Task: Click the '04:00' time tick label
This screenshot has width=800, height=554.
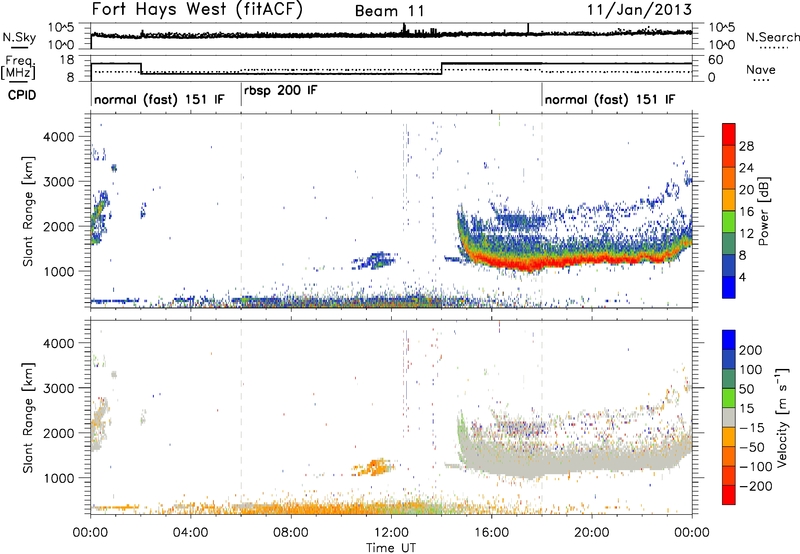Action: coord(191,533)
